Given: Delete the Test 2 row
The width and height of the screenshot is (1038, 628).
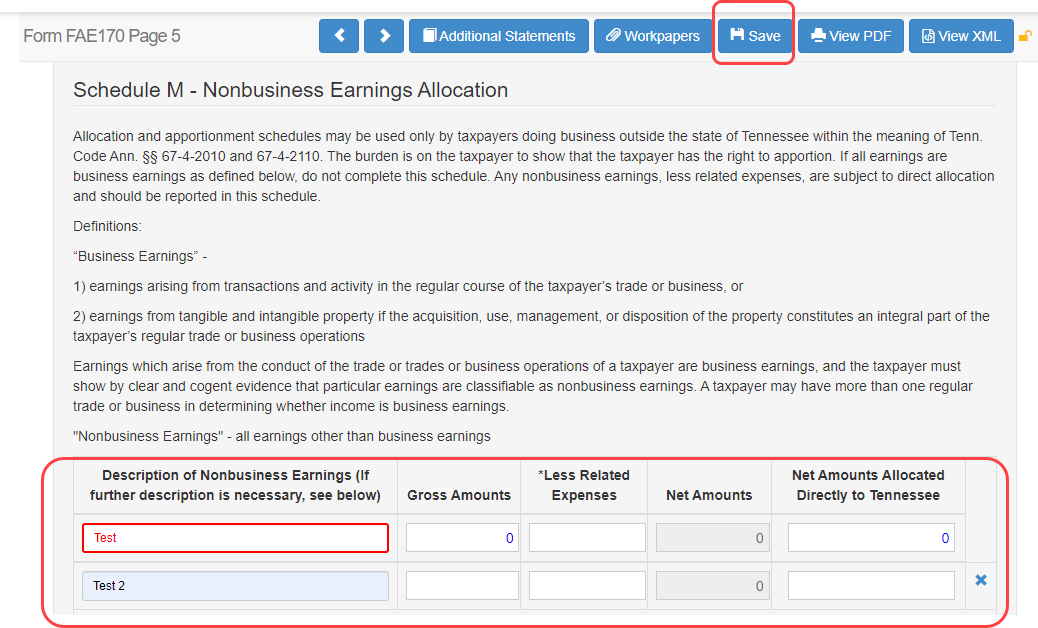Looking at the screenshot, I should pos(980,580).
